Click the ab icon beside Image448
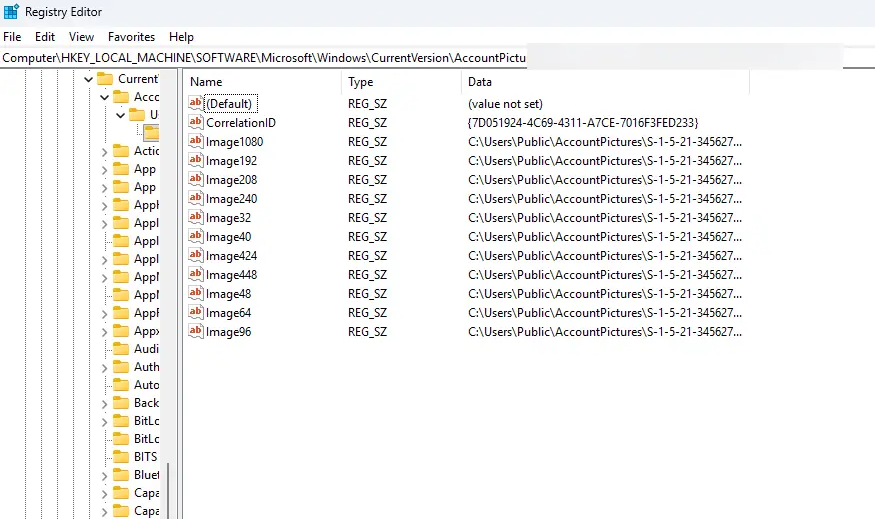This screenshot has height=519, width=875. coord(195,274)
